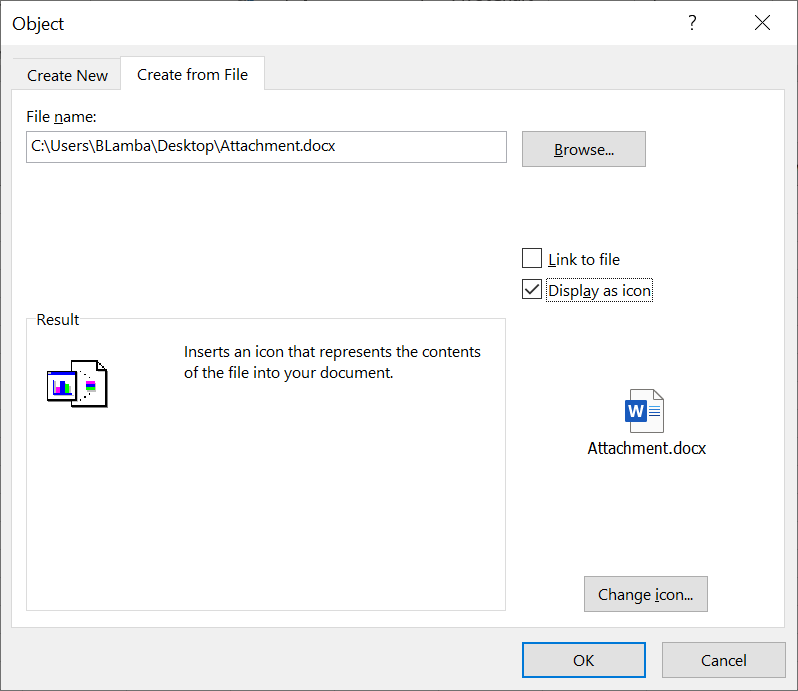
Task: Click into the File name path field
Action: pos(266,147)
